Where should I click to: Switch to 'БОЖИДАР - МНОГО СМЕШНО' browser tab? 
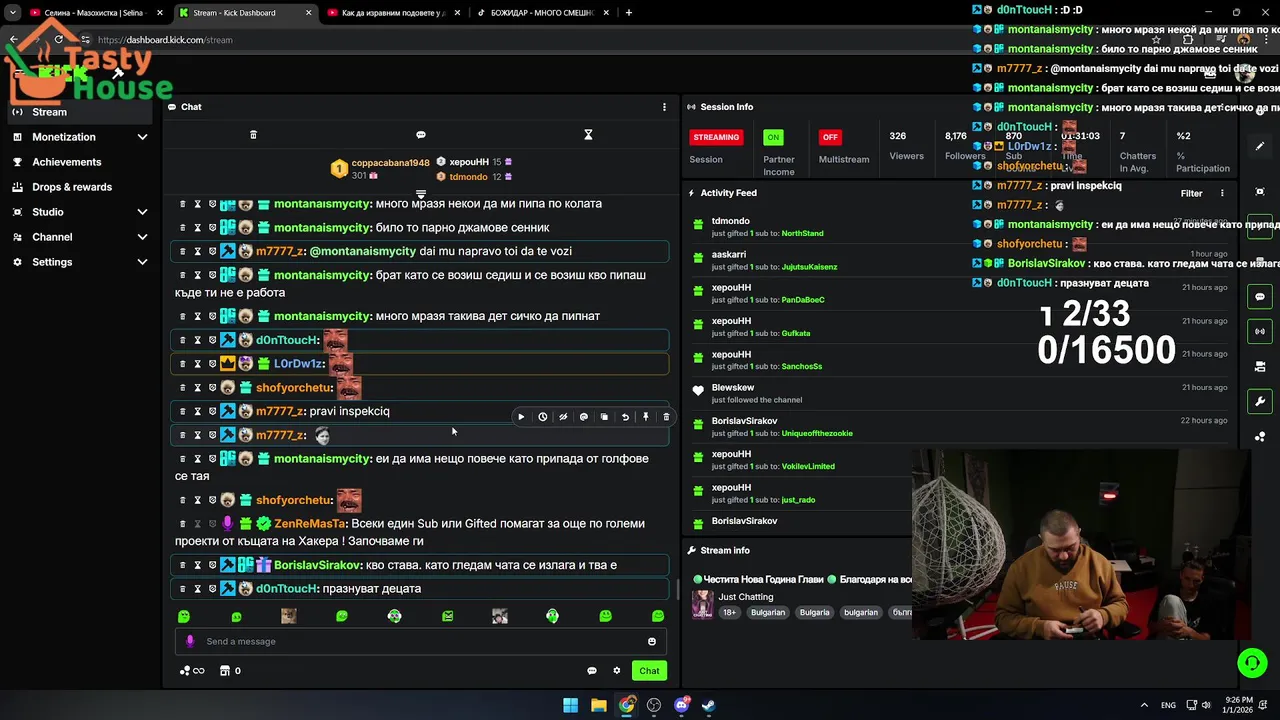coord(541,13)
